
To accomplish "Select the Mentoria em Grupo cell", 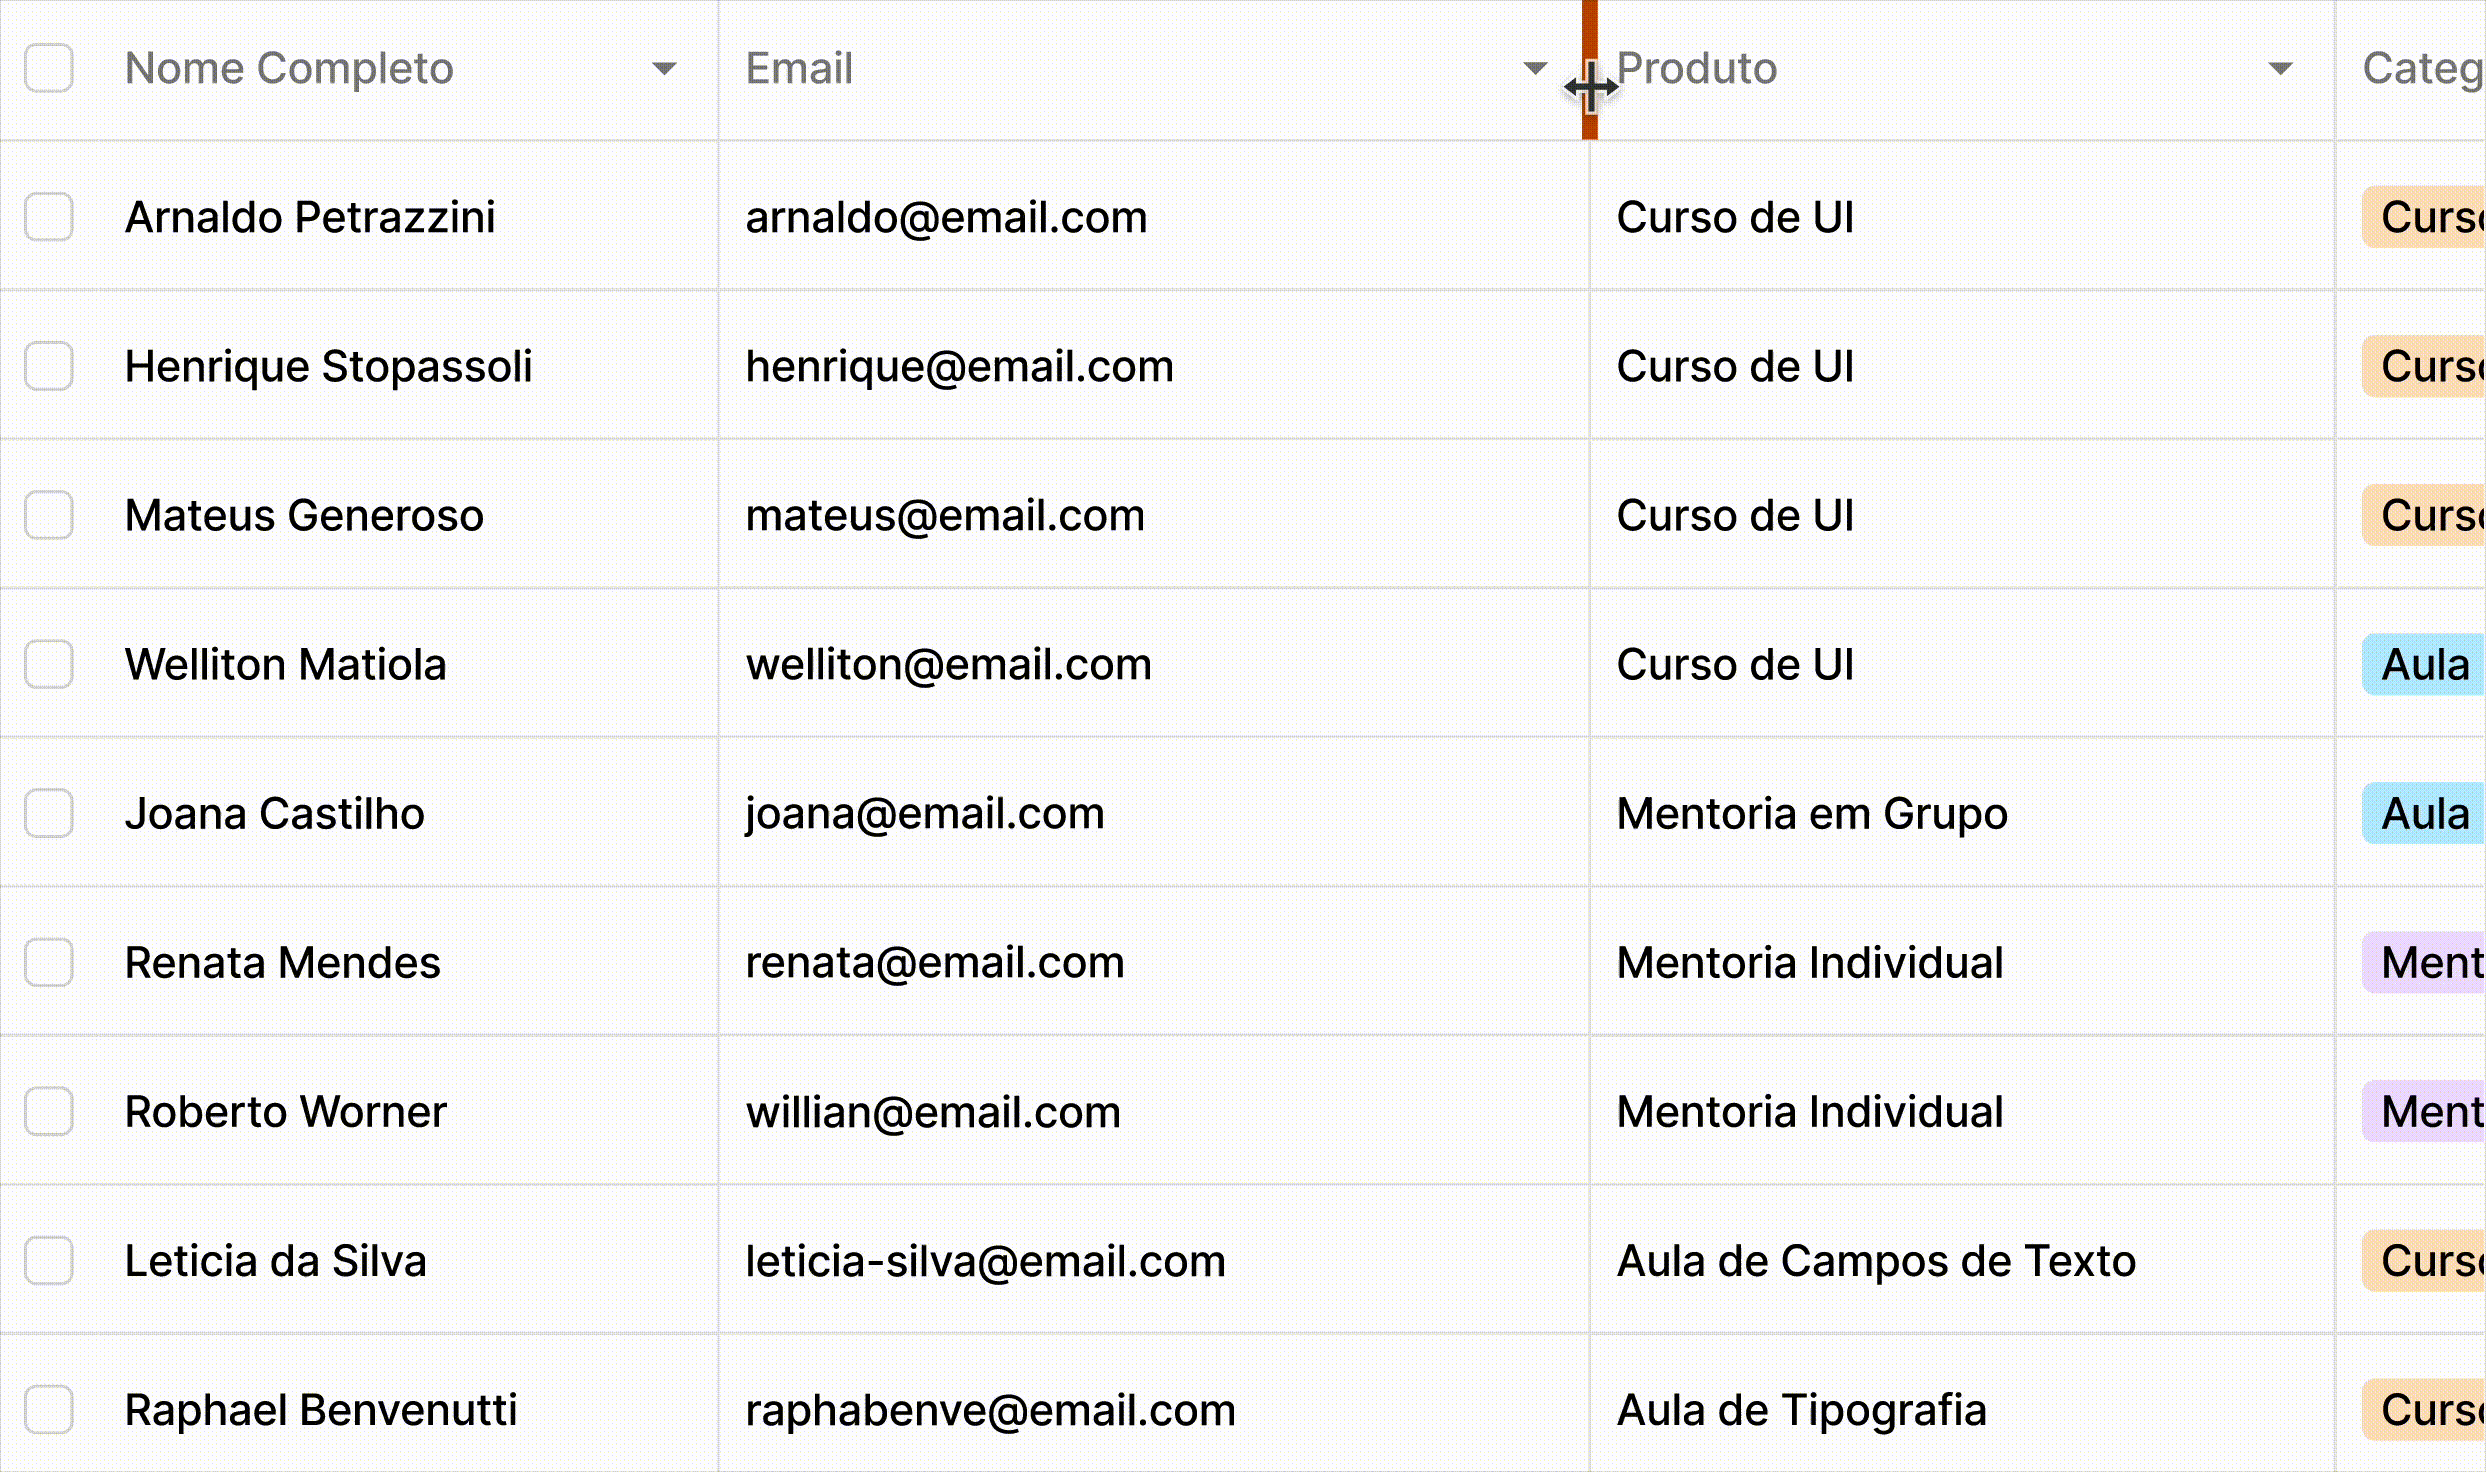I will point(1962,813).
